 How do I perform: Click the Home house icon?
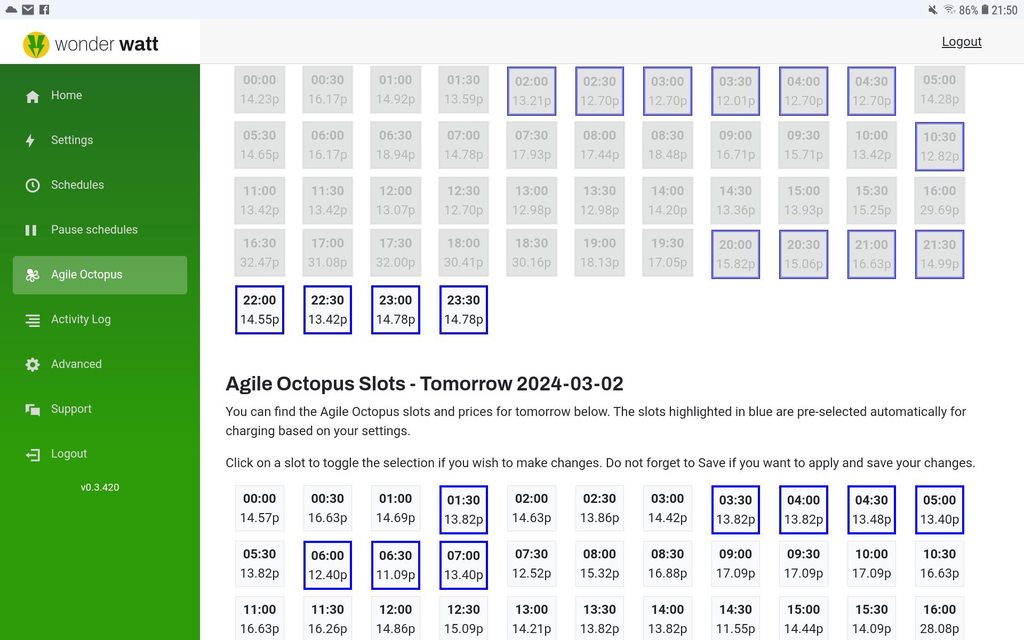coord(32,96)
